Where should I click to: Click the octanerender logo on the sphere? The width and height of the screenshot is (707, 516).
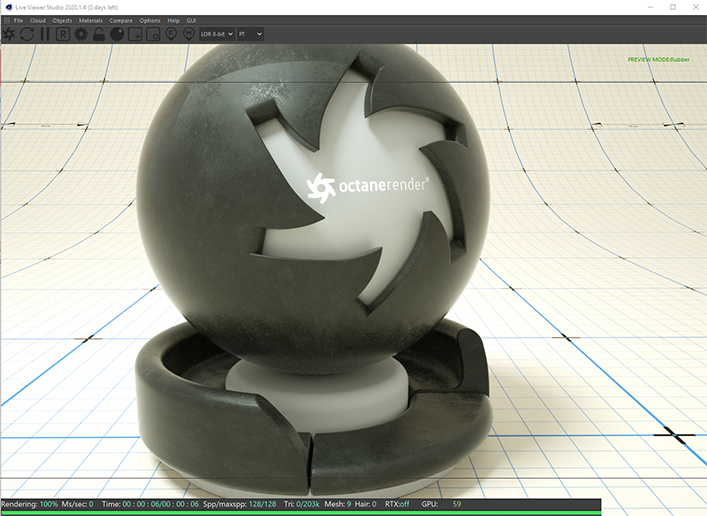(367, 187)
